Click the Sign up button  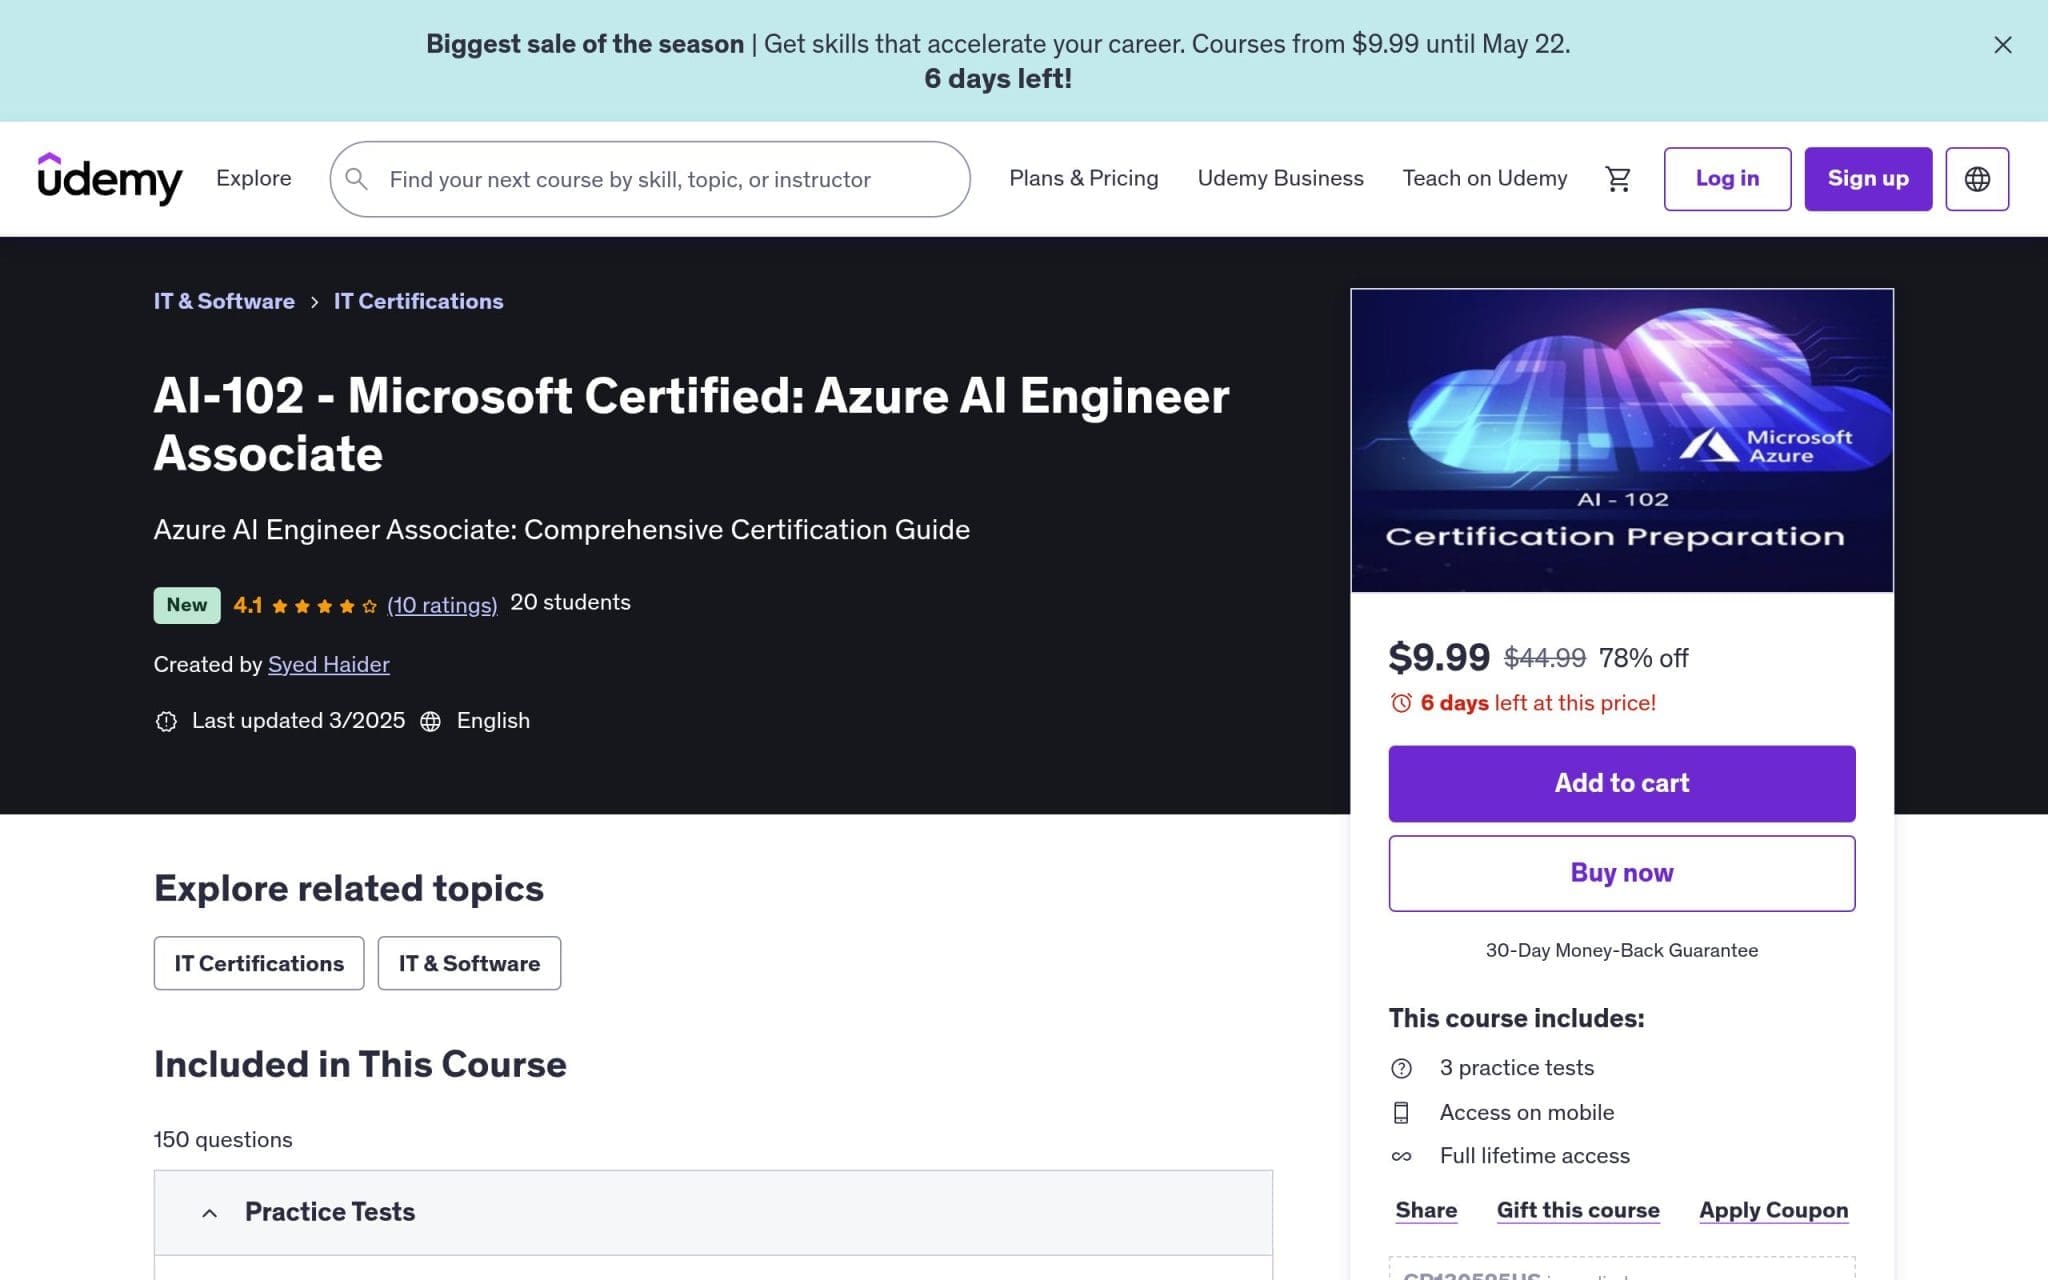(x=1868, y=179)
